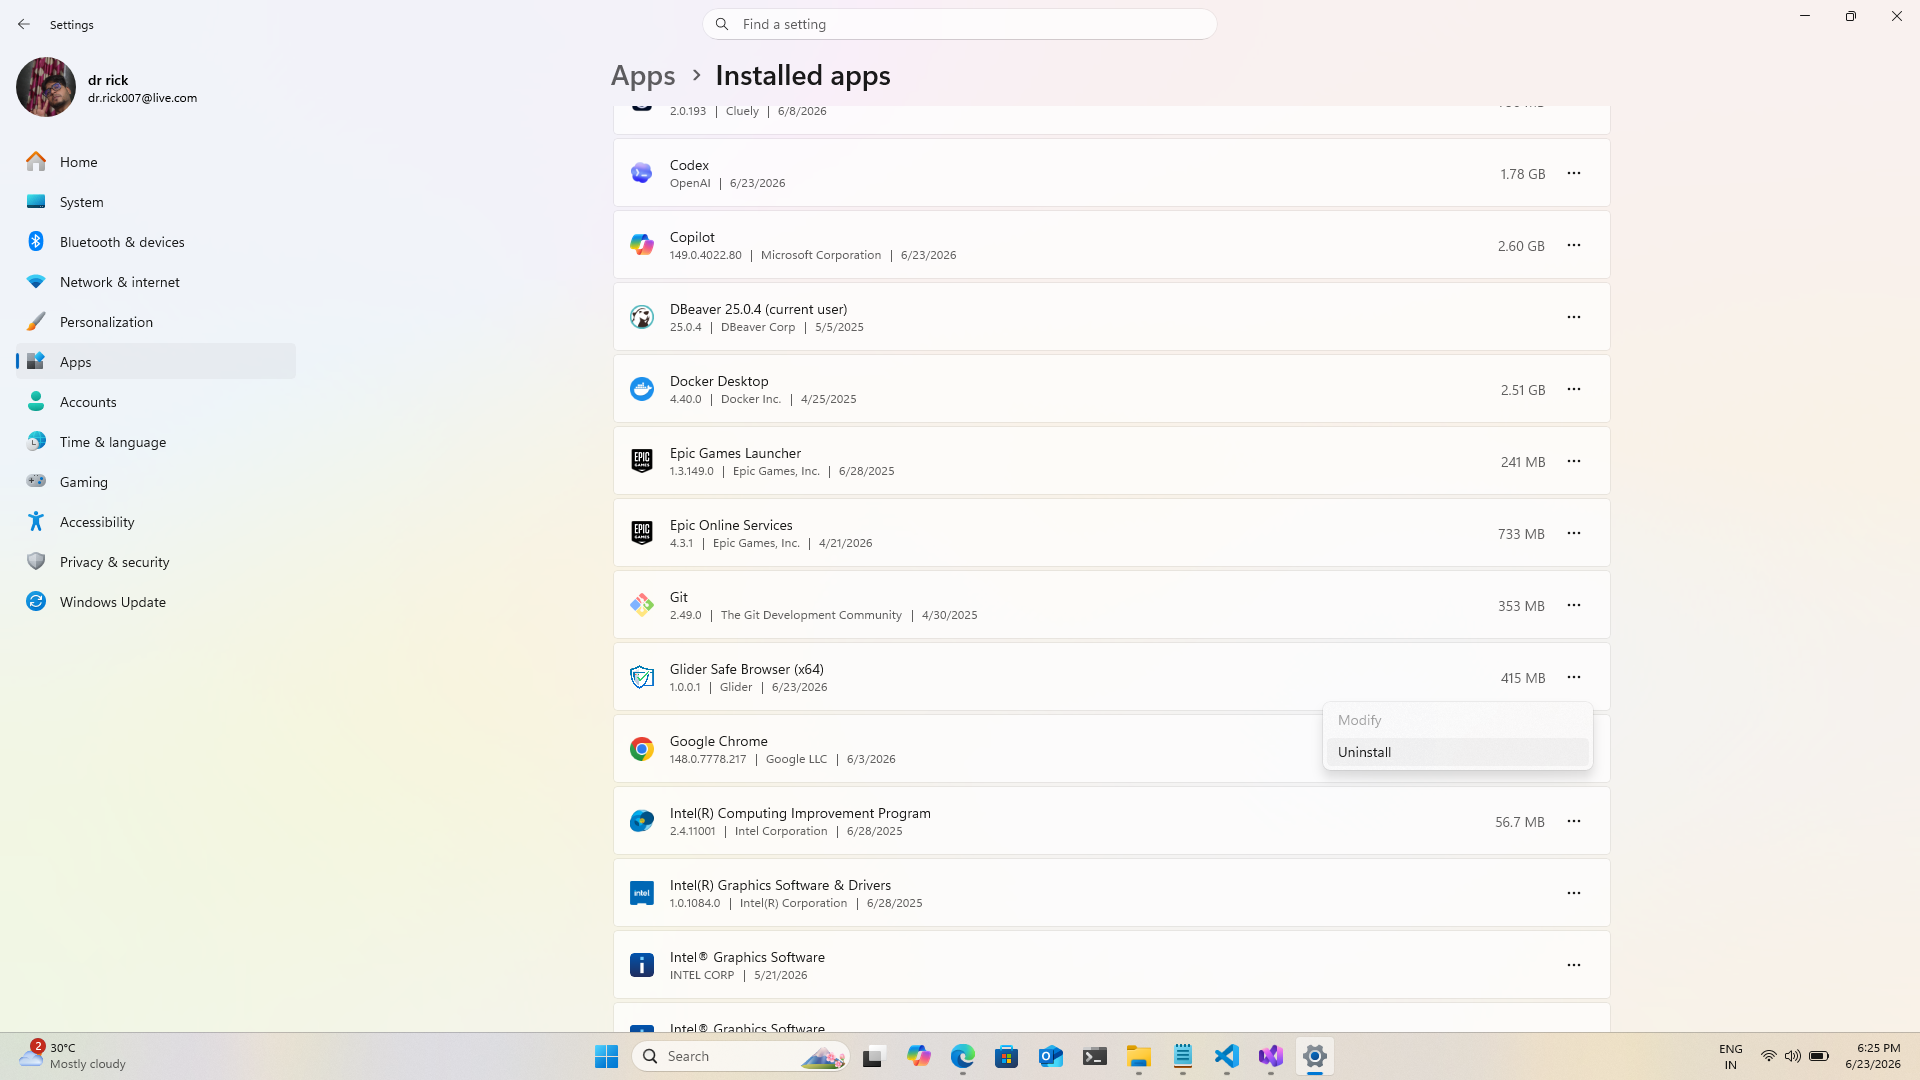Open Terminal from the taskbar
The image size is (1920, 1080).
pyautogui.click(x=1095, y=1056)
